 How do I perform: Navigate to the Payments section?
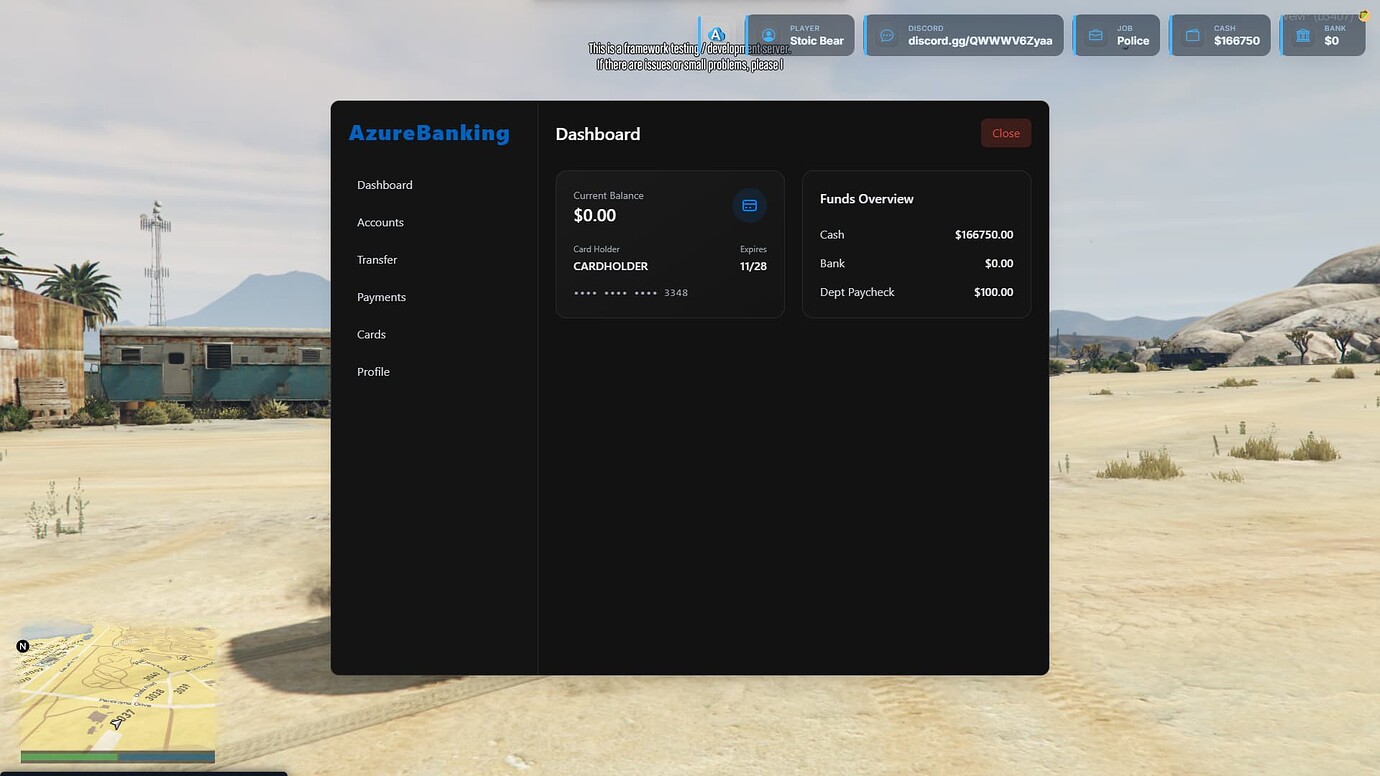pyautogui.click(x=381, y=296)
